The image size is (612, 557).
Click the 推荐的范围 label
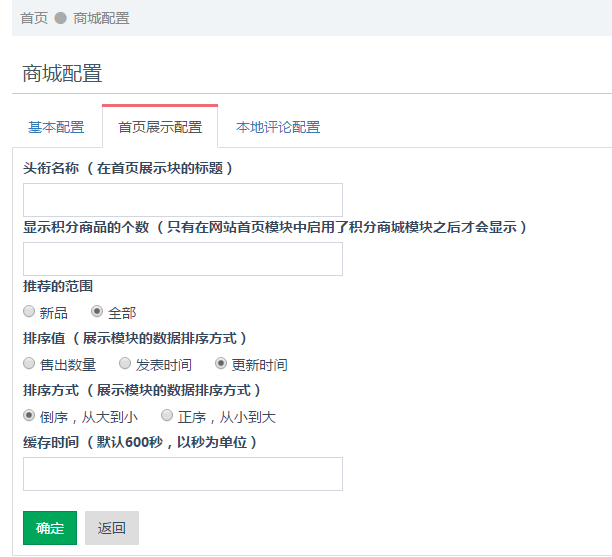[58, 286]
